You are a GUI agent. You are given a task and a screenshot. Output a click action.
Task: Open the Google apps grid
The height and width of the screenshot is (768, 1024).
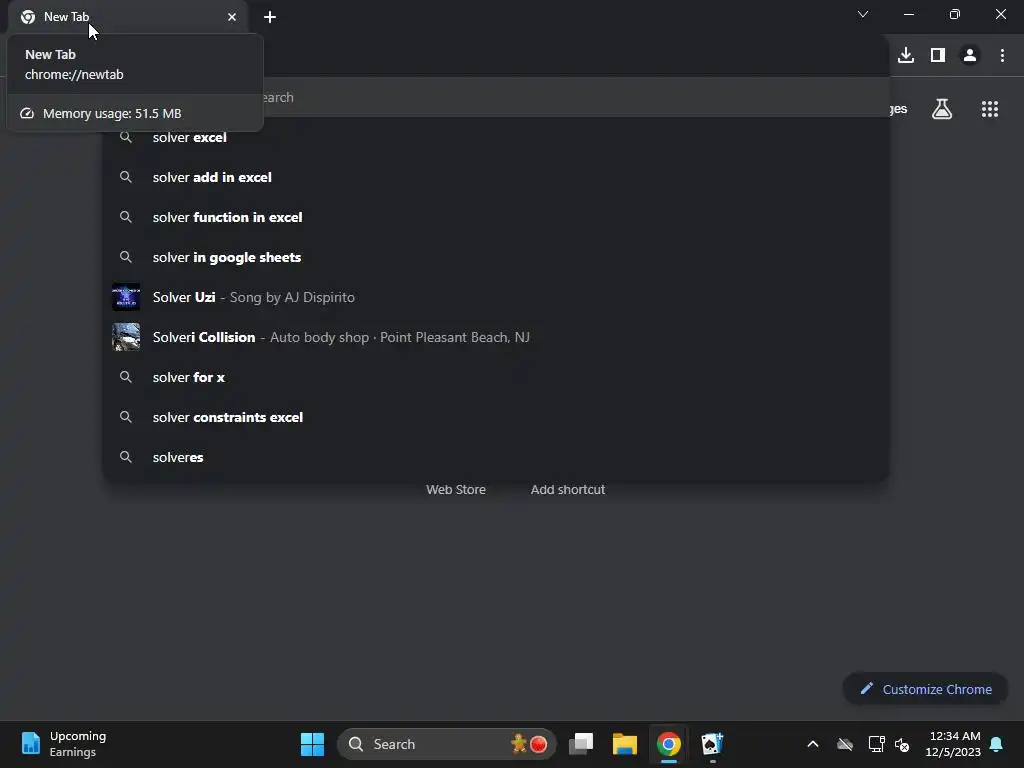[x=990, y=109]
